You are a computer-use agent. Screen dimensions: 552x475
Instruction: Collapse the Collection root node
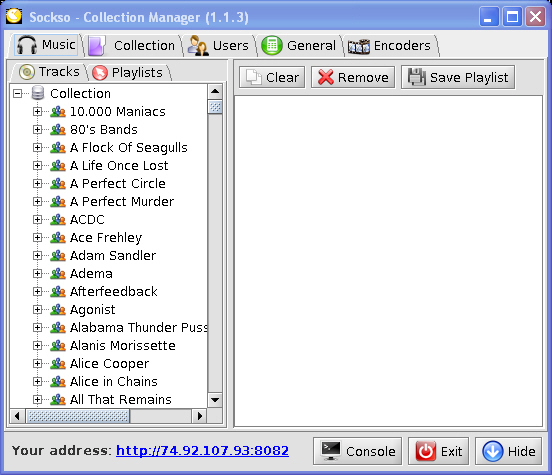point(17,94)
